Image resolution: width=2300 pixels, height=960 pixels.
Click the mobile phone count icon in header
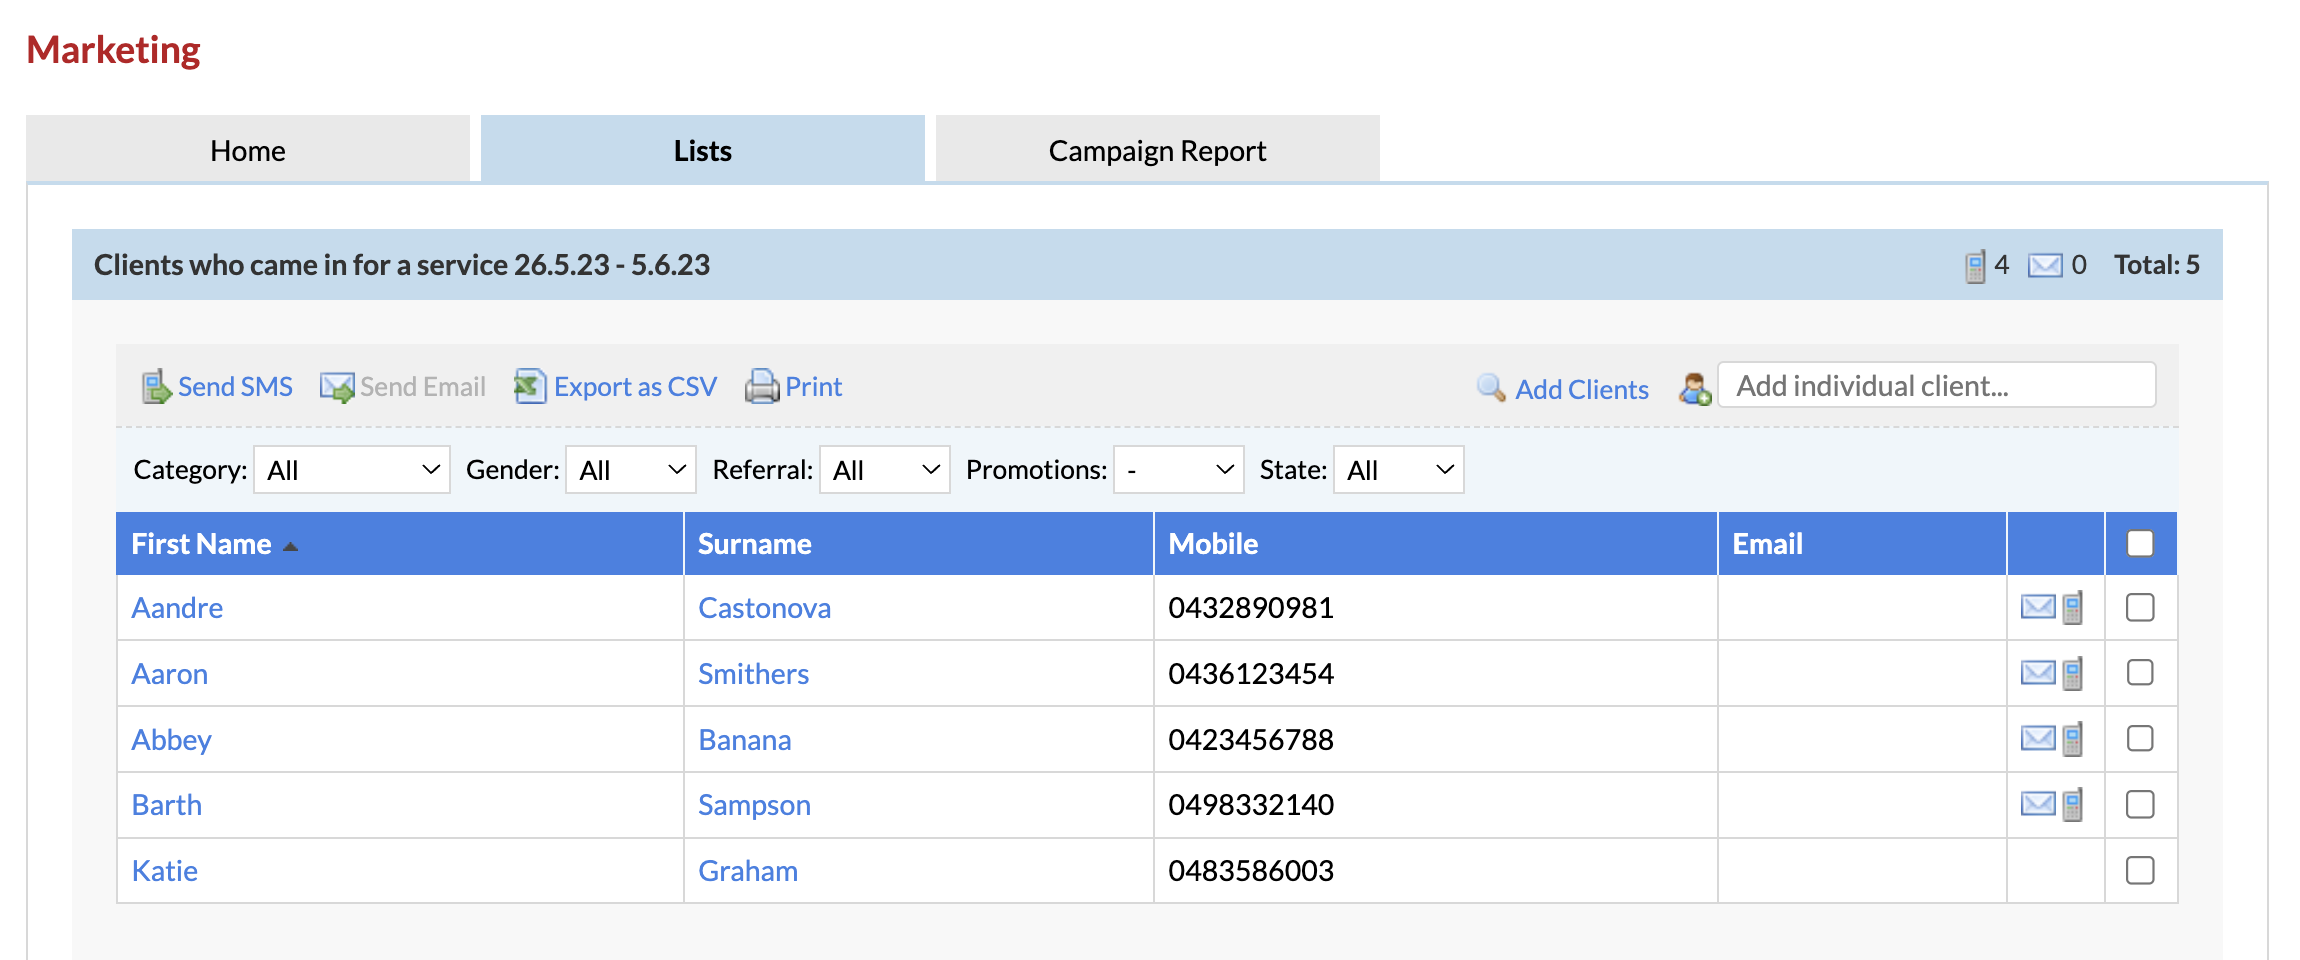[1975, 266]
